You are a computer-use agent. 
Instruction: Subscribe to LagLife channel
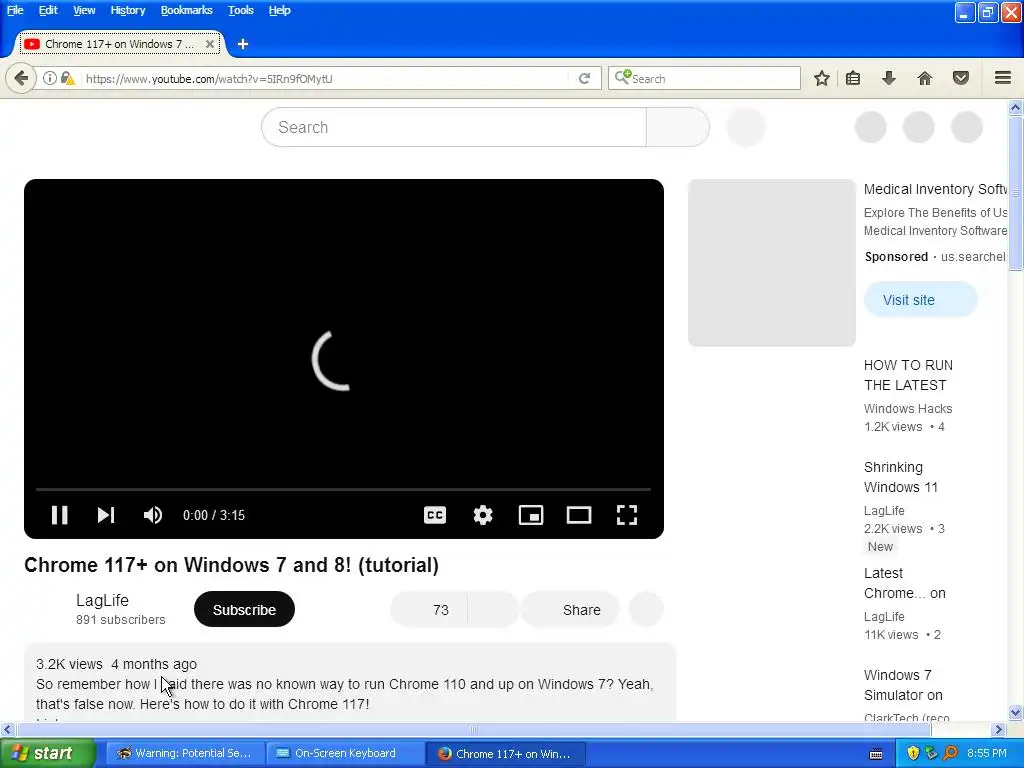point(244,609)
